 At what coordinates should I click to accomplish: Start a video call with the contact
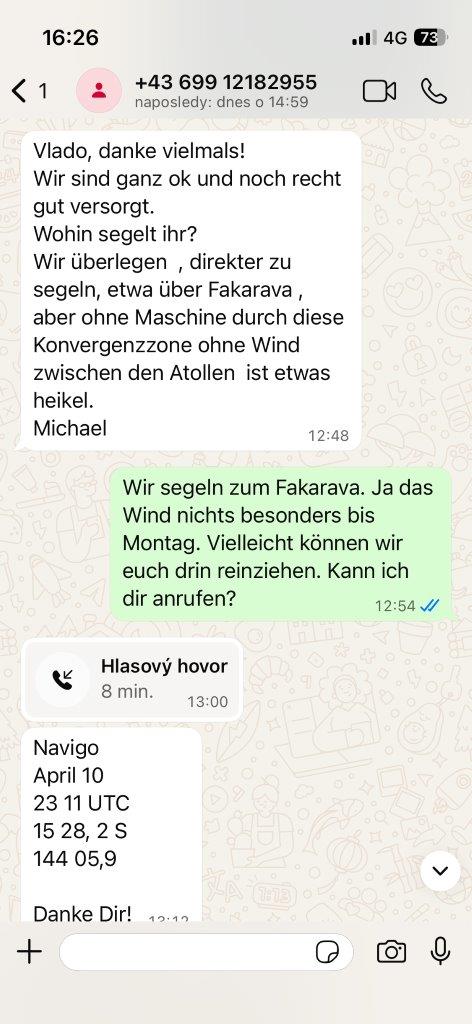[x=379, y=91]
